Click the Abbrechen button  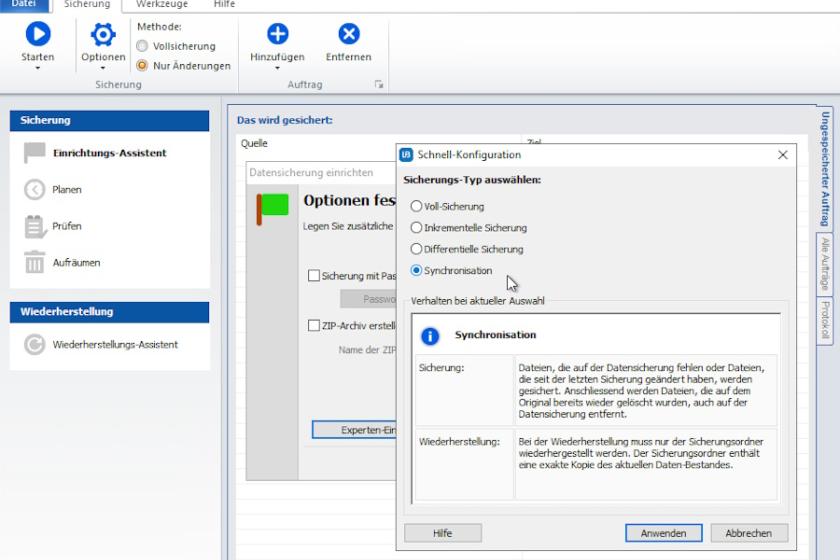(749, 533)
